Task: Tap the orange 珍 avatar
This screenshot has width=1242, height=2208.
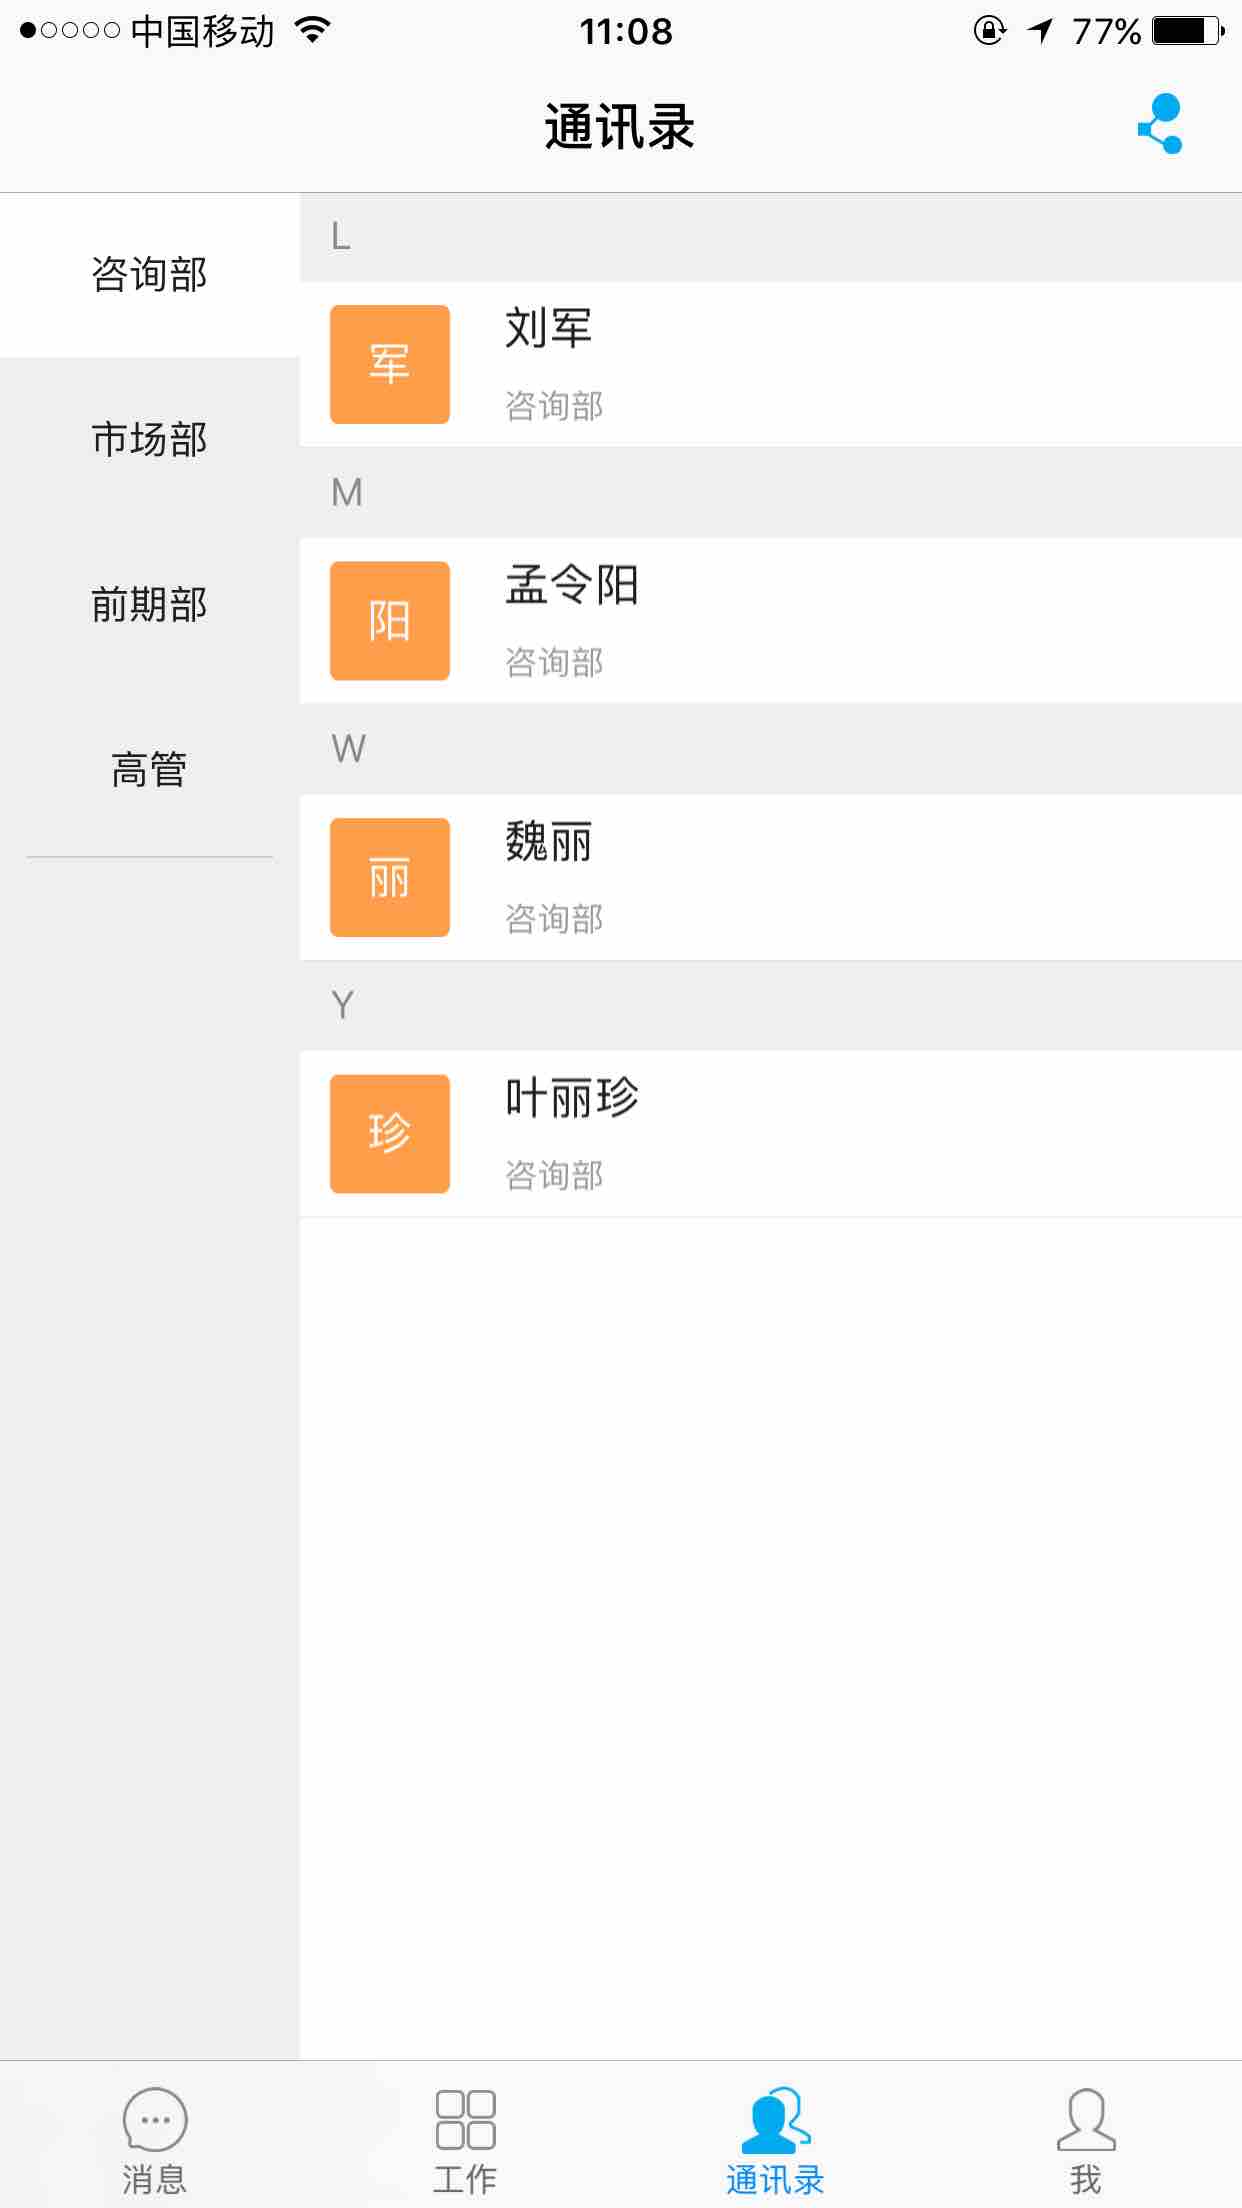Action: (x=390, y=1134)
